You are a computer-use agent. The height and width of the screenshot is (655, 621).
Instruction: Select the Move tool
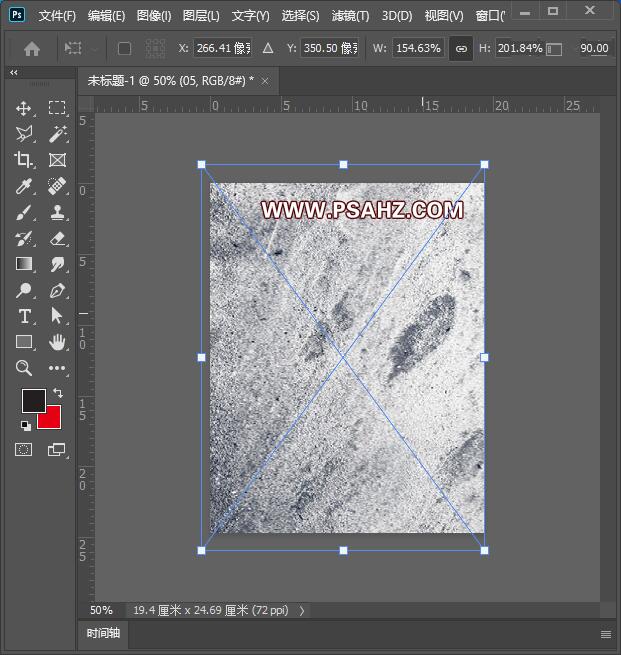[23, 108]
